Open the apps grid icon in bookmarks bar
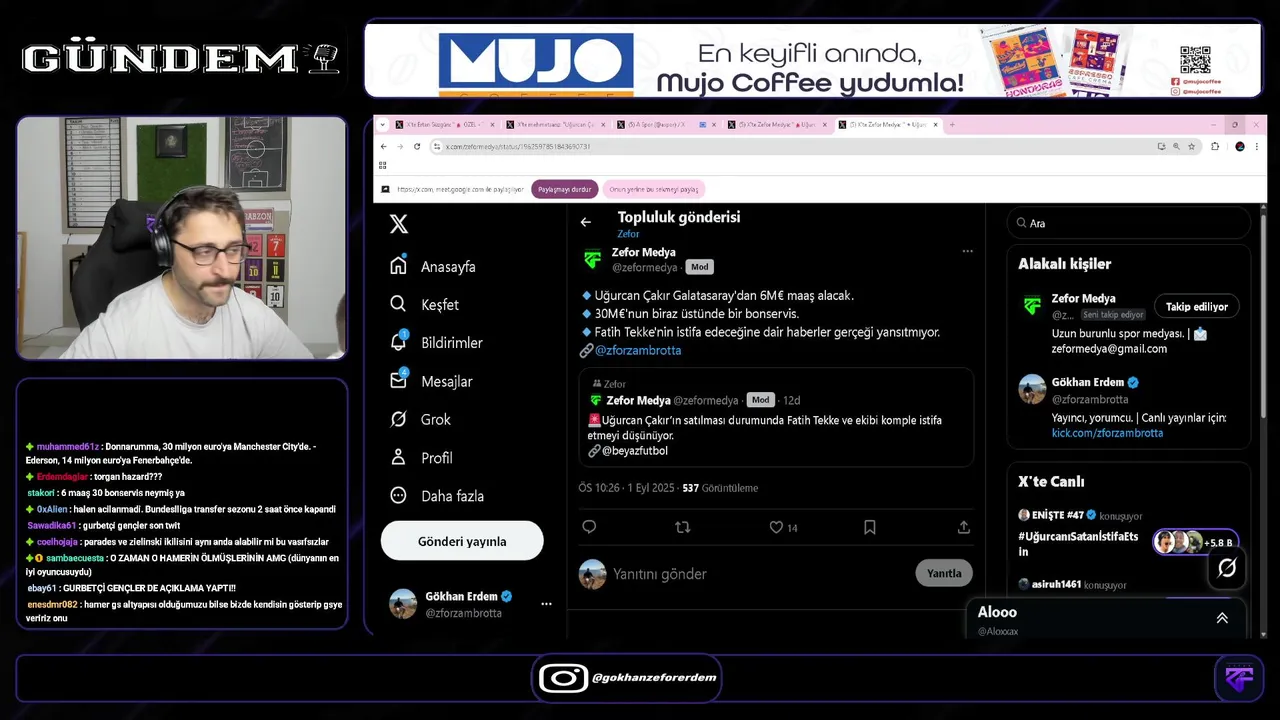 coord(383,165)
